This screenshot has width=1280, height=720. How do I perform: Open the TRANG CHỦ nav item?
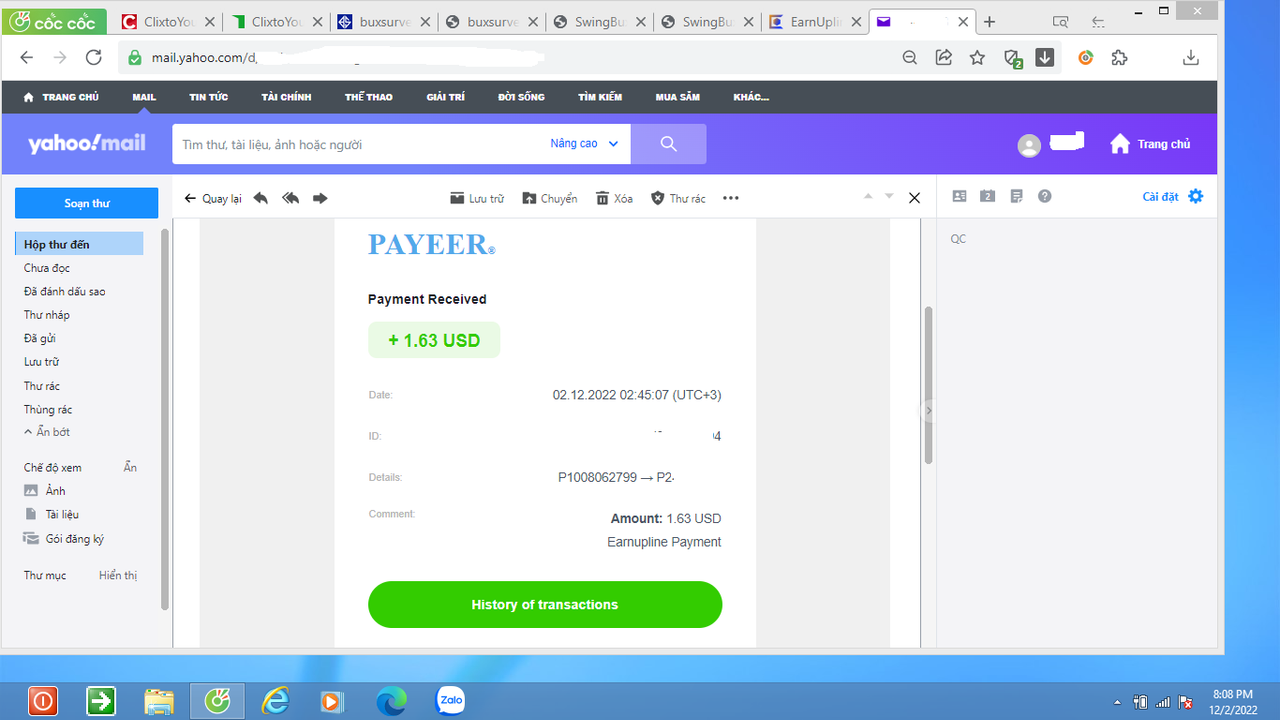click(61, 97)
